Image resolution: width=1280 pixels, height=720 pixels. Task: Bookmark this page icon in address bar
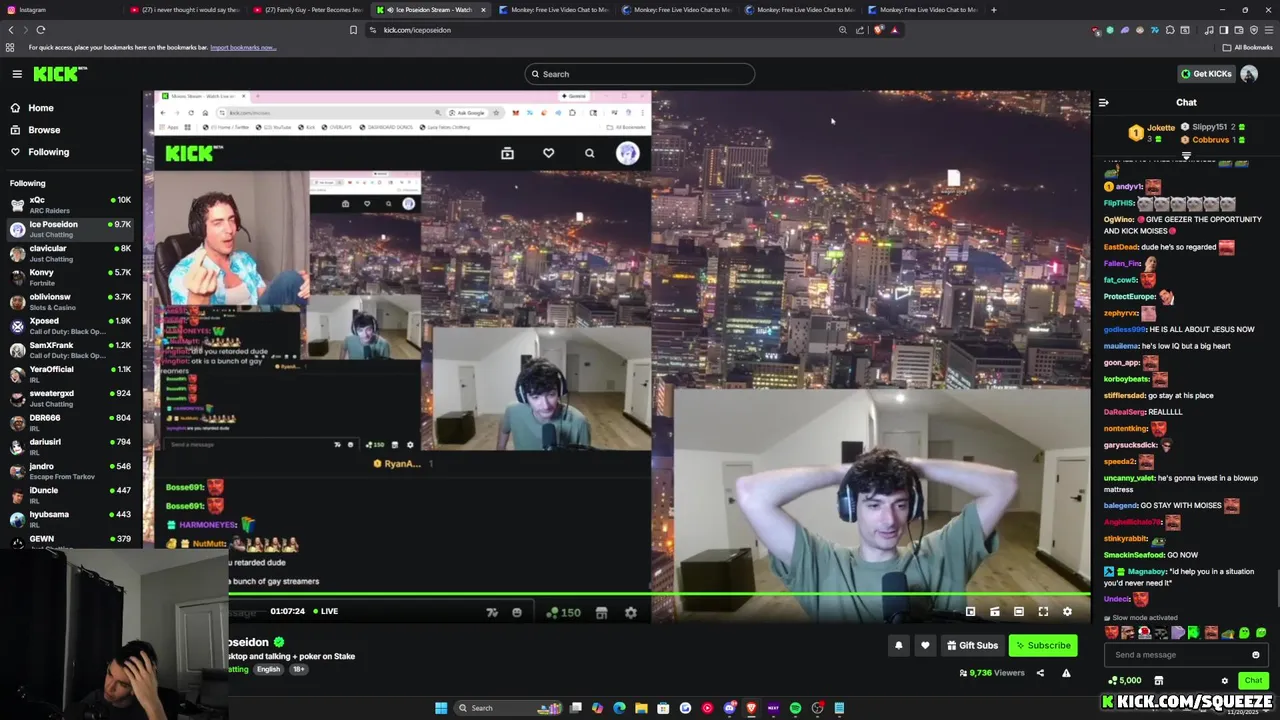353,30
